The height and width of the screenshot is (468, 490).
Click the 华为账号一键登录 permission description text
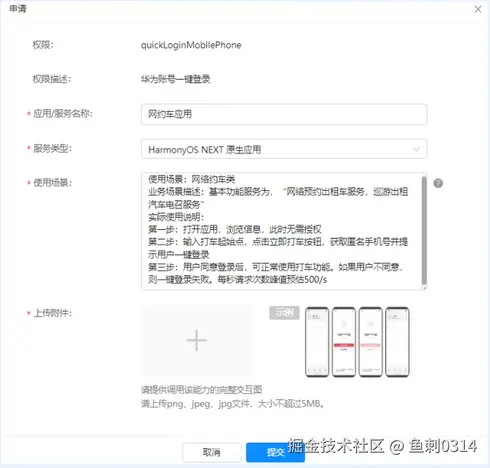click(x=175, y=79)
